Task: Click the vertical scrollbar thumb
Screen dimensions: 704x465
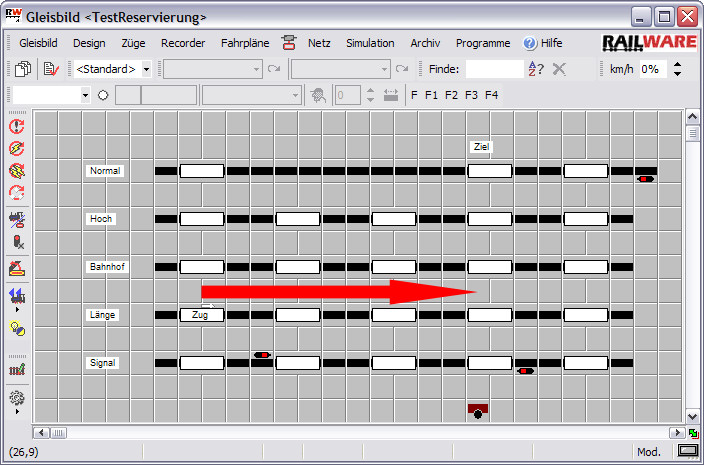Action: 692,134
